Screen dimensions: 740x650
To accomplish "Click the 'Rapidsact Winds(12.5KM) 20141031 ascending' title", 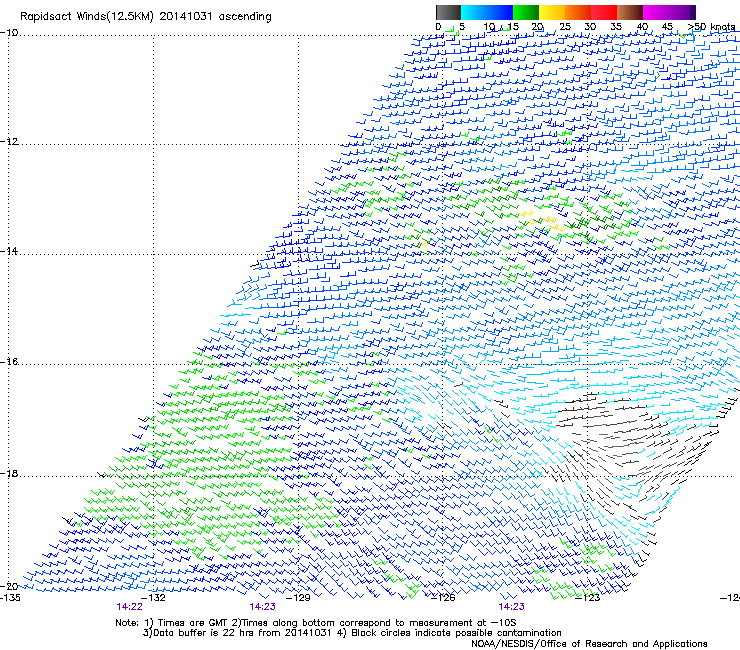I will click(145, 17).
